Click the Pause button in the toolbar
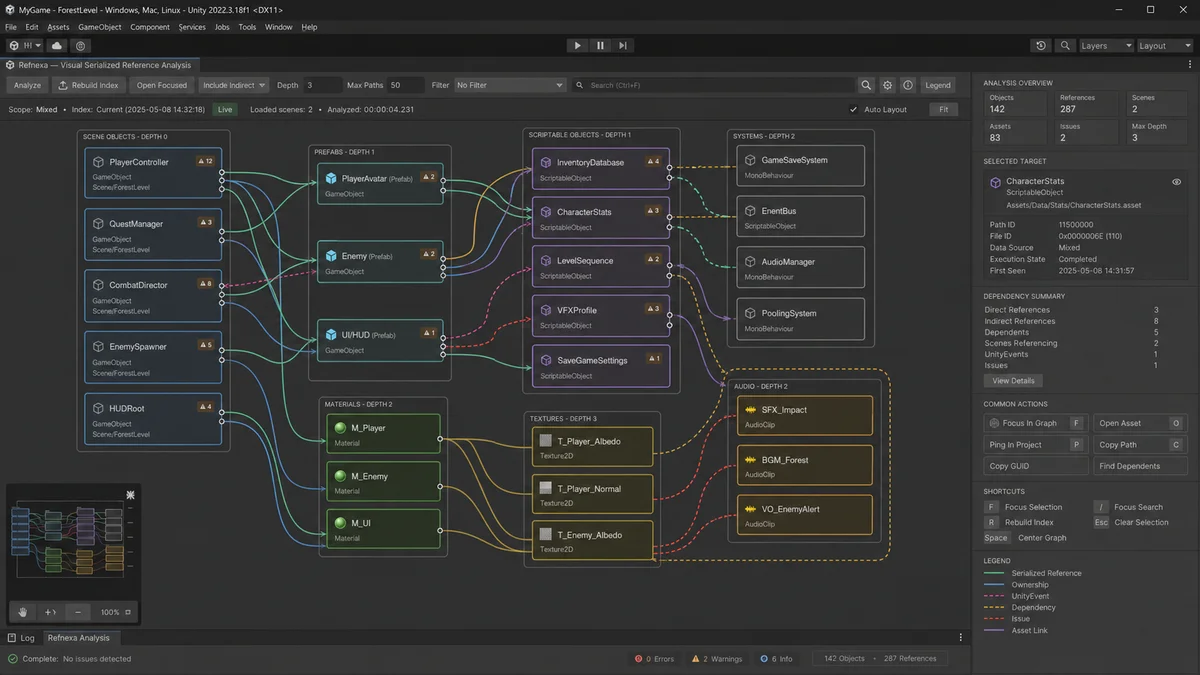 point(600,45)
